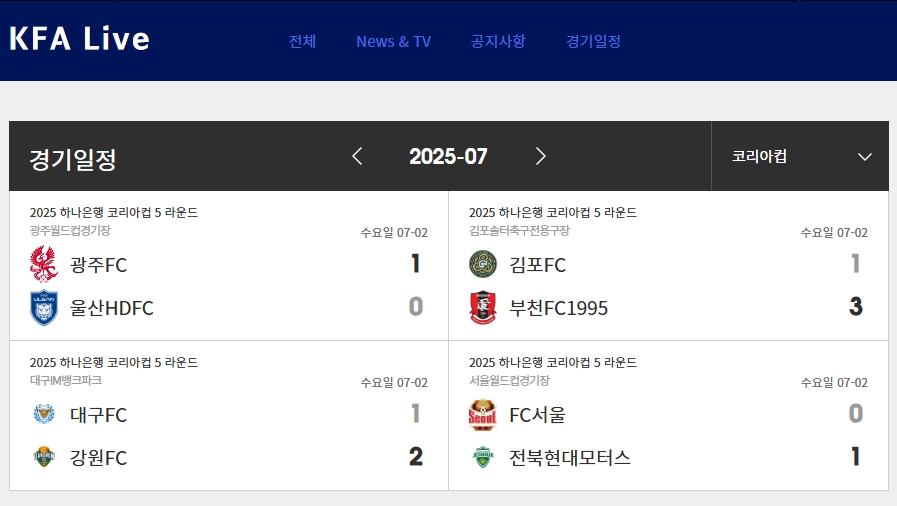Click the KFA Live logo
The height and width of the screenshot is (506, 897).
(x=79, y=39)
